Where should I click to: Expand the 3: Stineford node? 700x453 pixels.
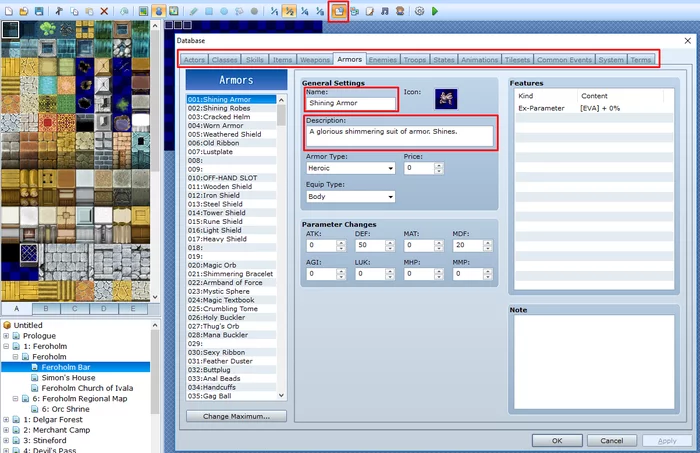point(6,441)
